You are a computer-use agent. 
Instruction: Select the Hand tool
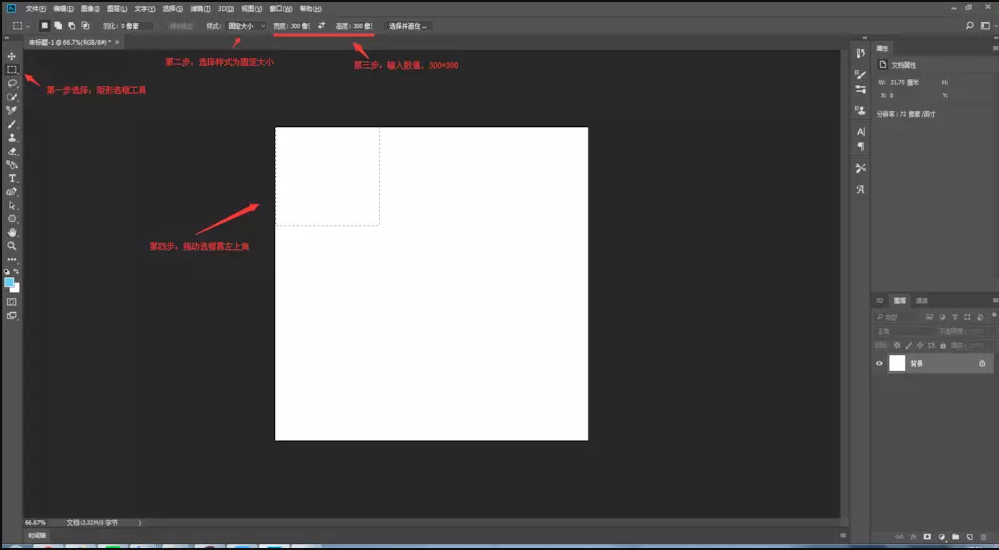(11, 233)
